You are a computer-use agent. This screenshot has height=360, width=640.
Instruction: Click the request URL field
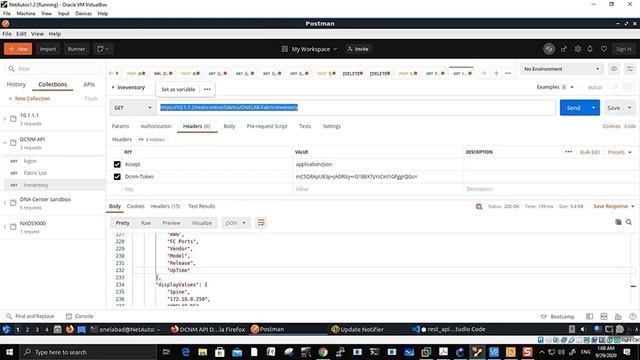tap(356, 108)
